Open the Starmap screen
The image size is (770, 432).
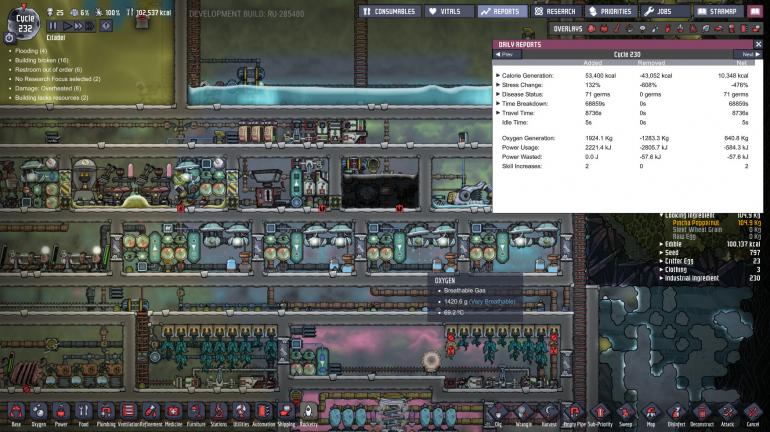point(718,11)
